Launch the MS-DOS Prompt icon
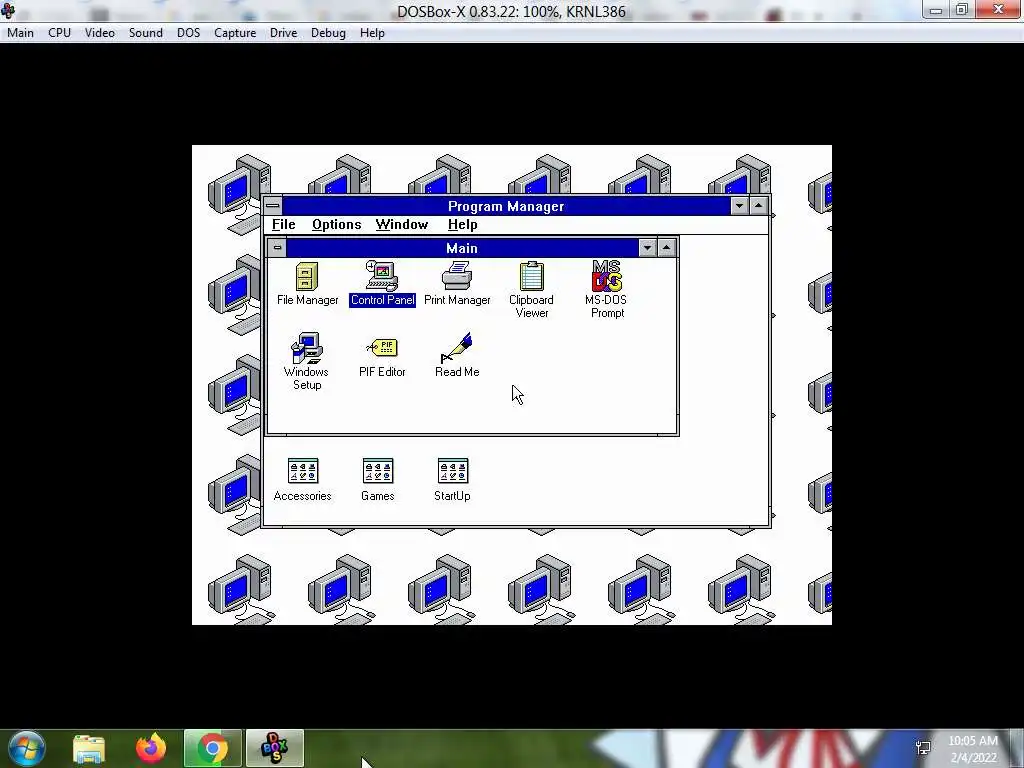The height and width of the screenshot is (768, 1024). (607, 289)
